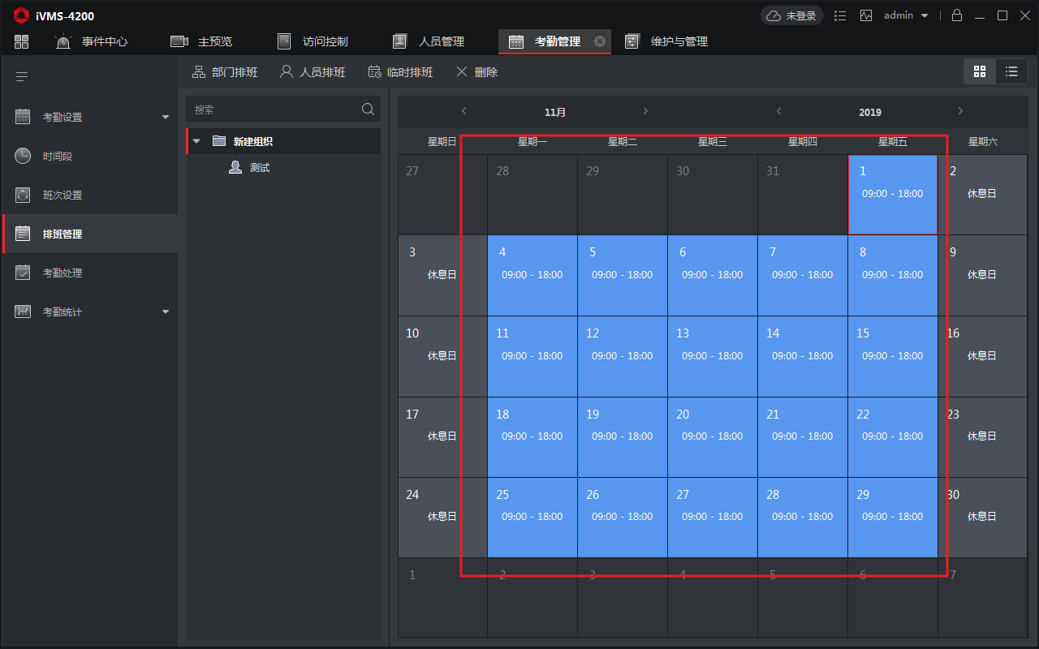Go to next month after 11月

645,112
